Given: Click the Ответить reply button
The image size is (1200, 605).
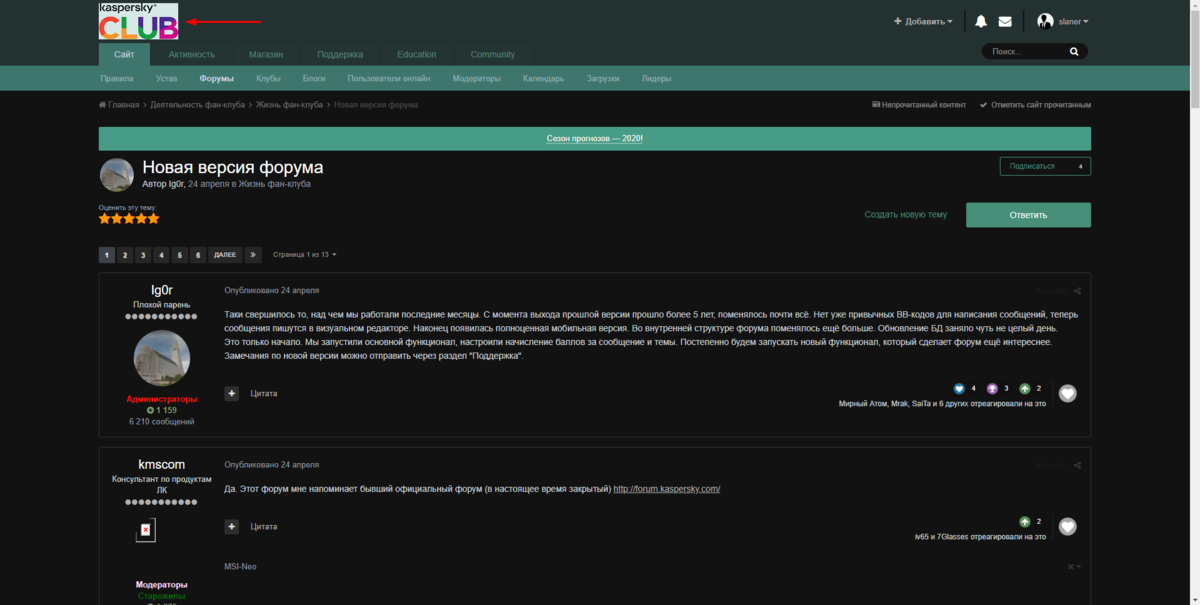Looking at the screenshot, I should tap(1028, 215).
